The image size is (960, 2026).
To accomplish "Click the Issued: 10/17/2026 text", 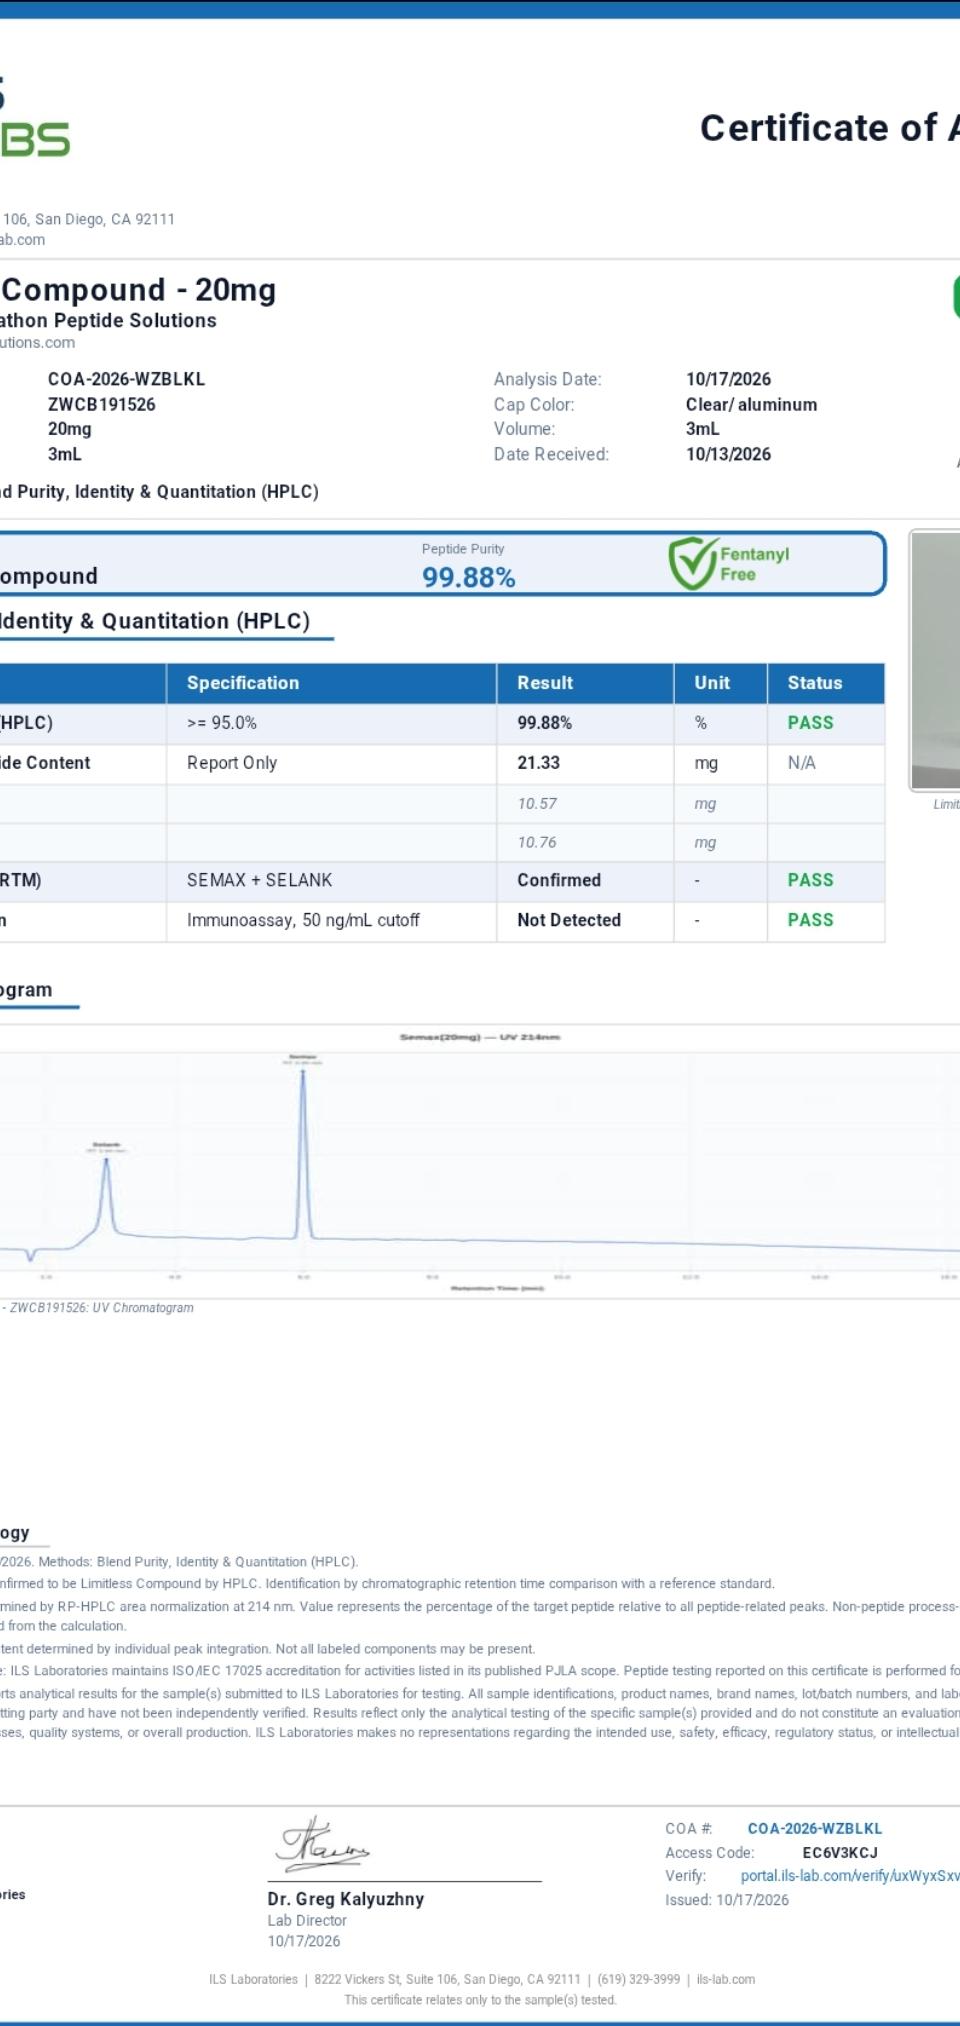I will 727,1900.
